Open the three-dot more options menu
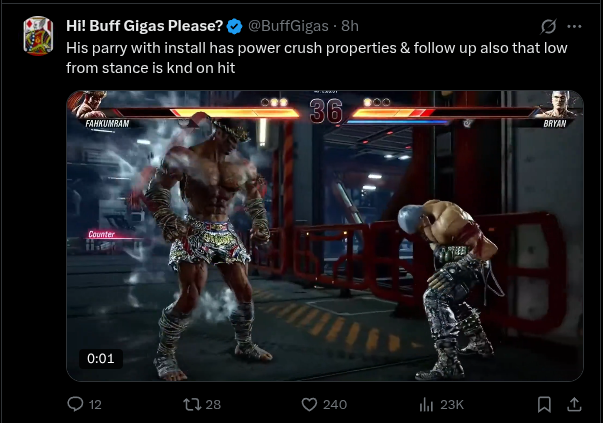Viewport: 603px width, 423px height. (x=575, y=27)
